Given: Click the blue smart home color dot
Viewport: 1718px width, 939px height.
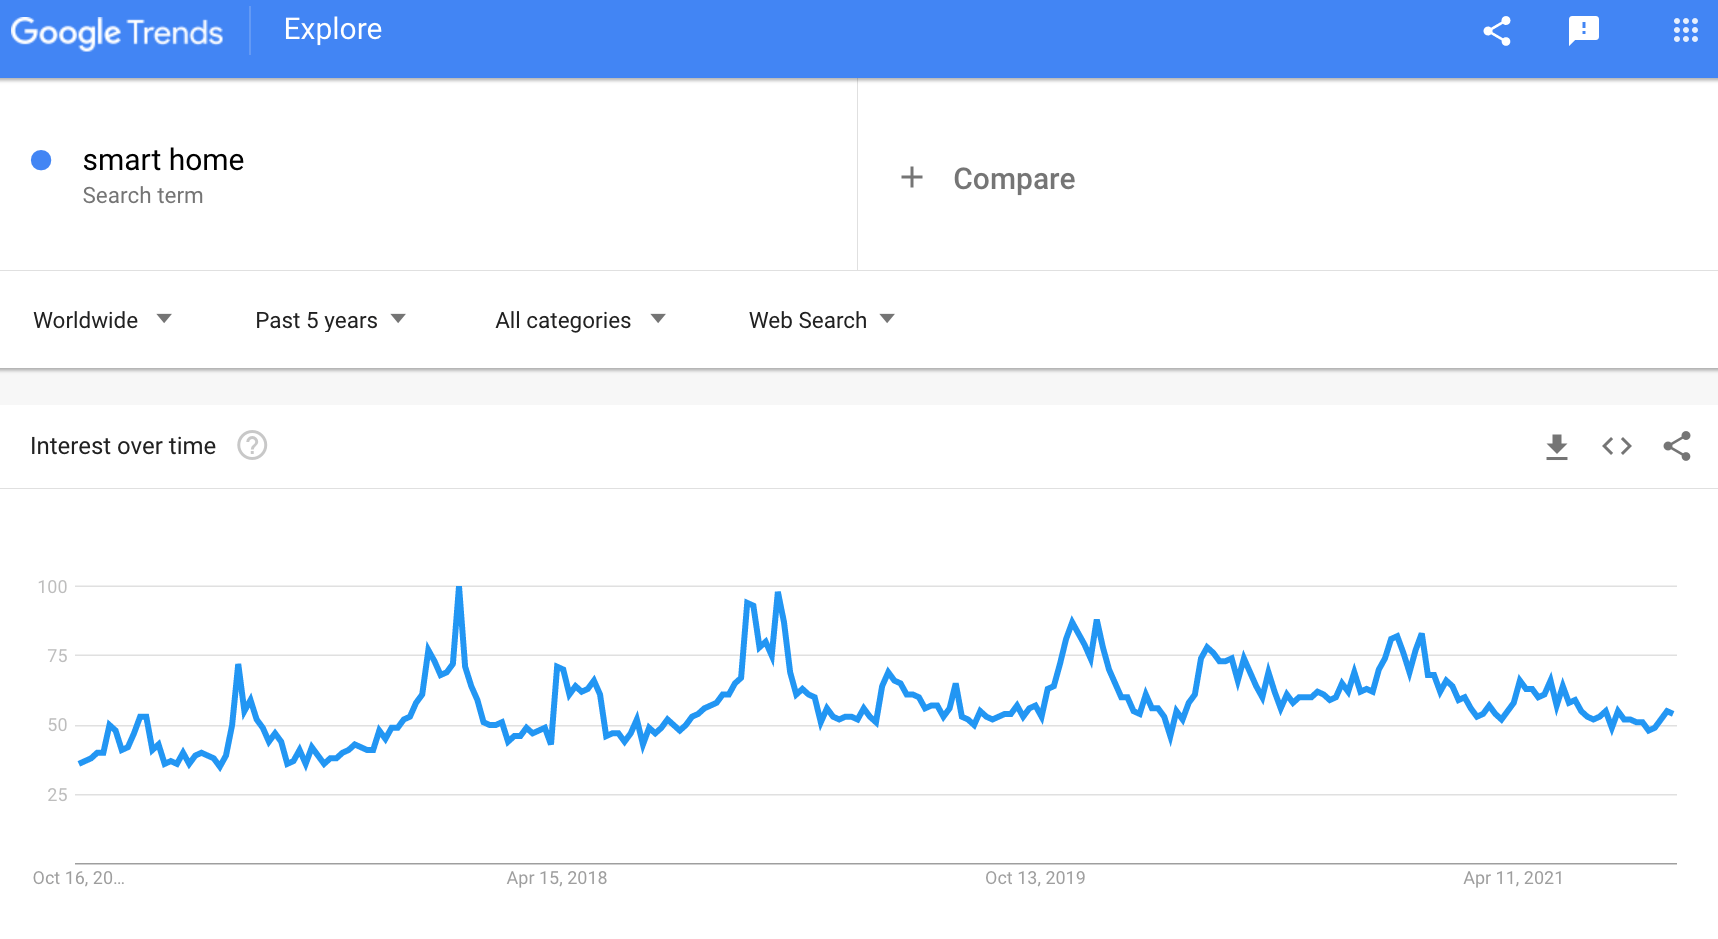Looking at the screenshot, I should [41, 160].
